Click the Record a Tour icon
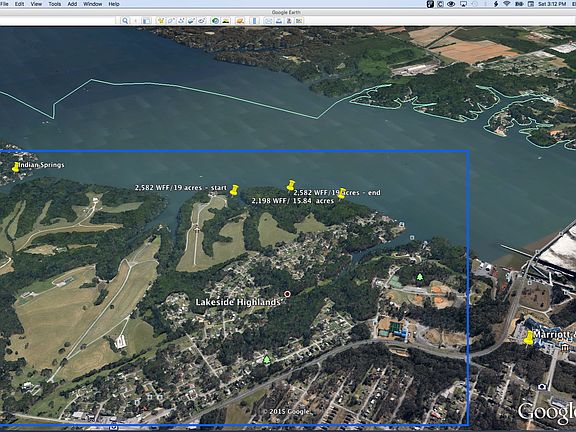The image size is (576, 432). point(202,21)
